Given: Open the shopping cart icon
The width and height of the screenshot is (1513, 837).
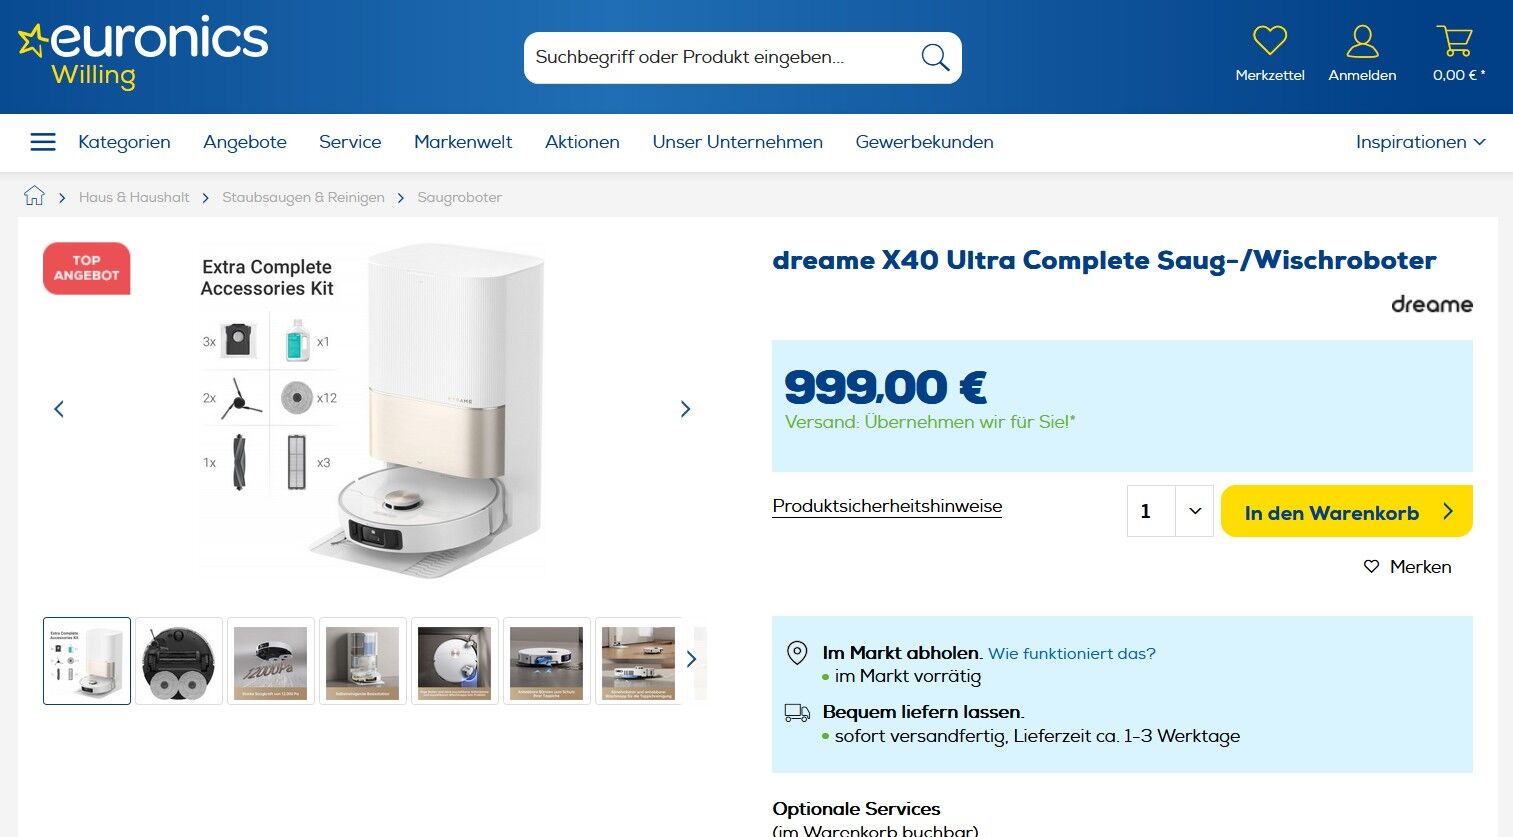Looking at the screenshot, I should [x=1455, y=41].
